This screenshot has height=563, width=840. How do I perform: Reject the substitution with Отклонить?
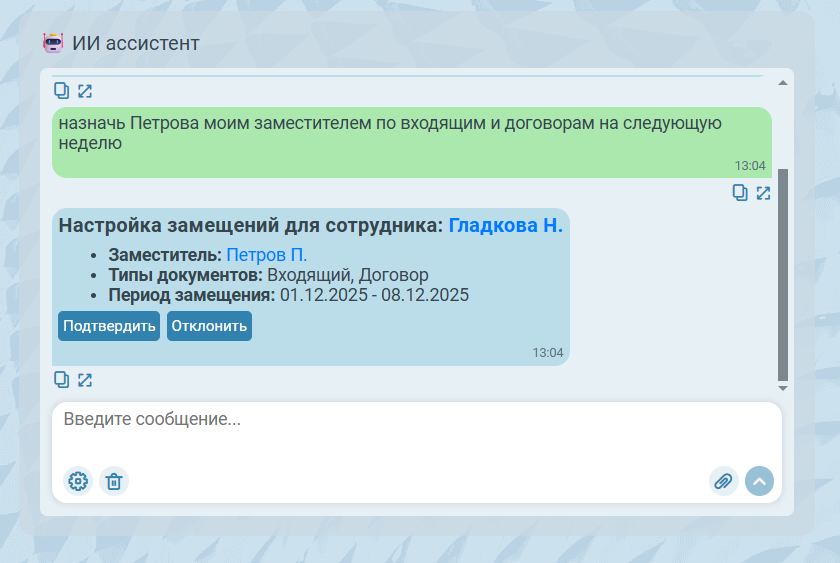(209, 326)
